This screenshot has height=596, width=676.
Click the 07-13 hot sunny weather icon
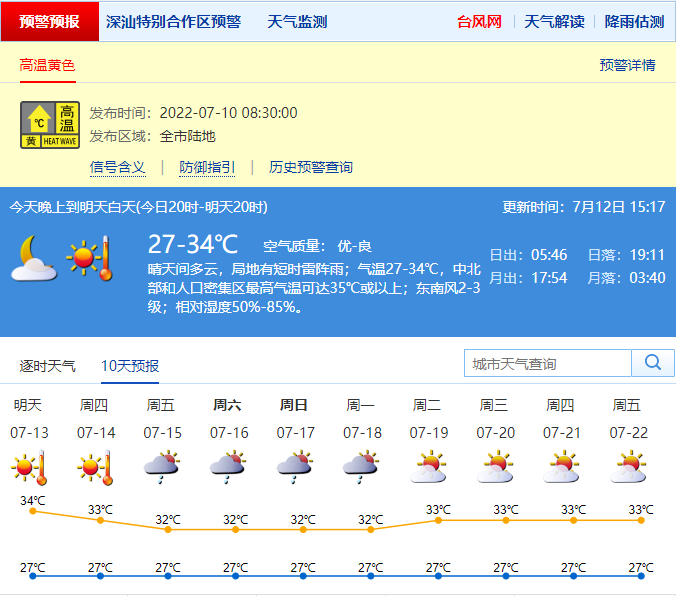(x=29, y=467)
